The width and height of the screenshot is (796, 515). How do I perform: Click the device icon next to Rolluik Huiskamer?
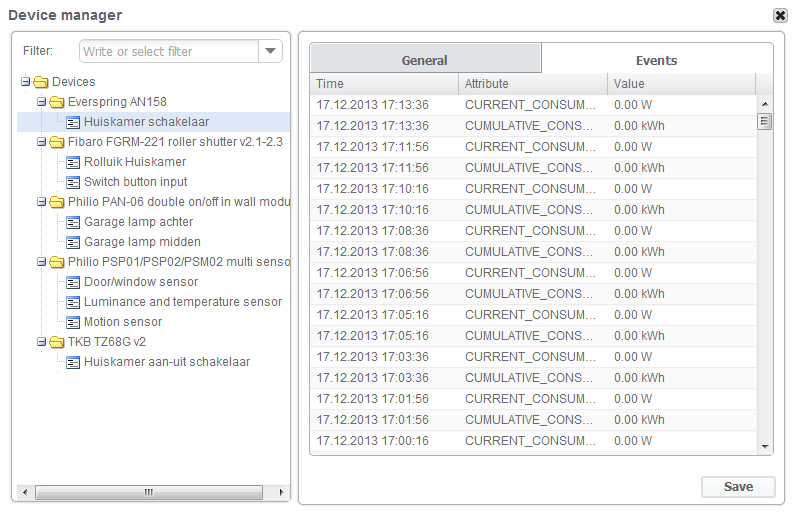(x=73, y=162)
